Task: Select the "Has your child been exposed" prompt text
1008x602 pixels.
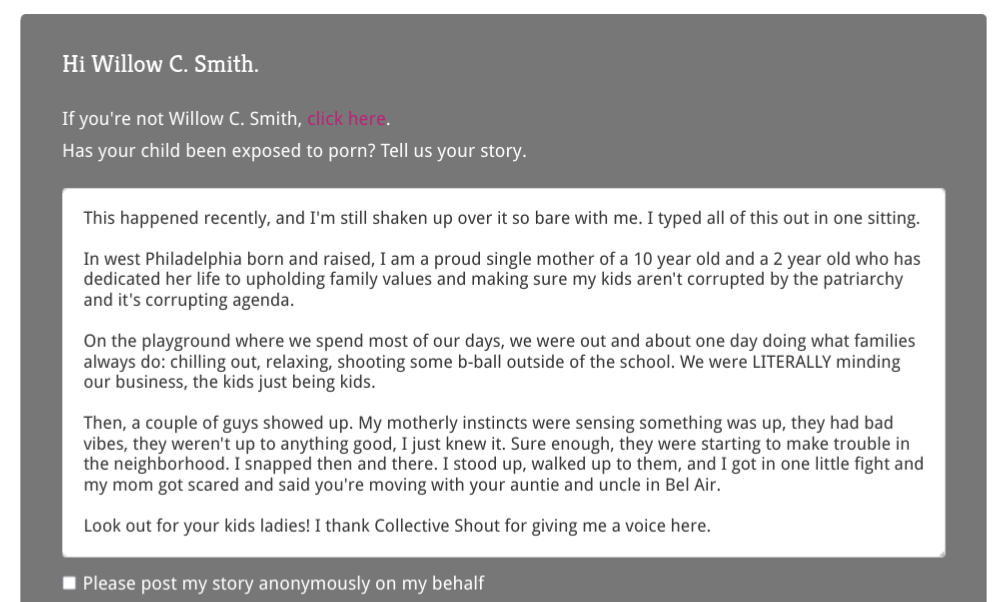Action: click(294, 151)
